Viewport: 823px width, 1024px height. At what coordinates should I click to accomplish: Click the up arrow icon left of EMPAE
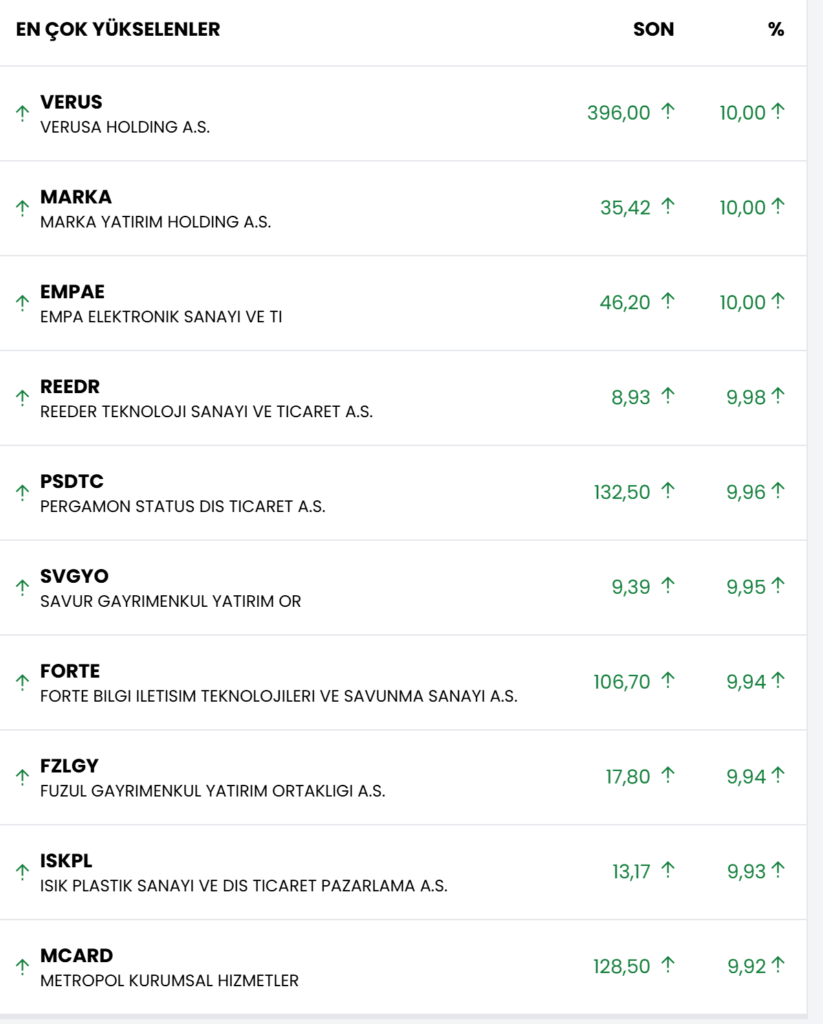22,303
